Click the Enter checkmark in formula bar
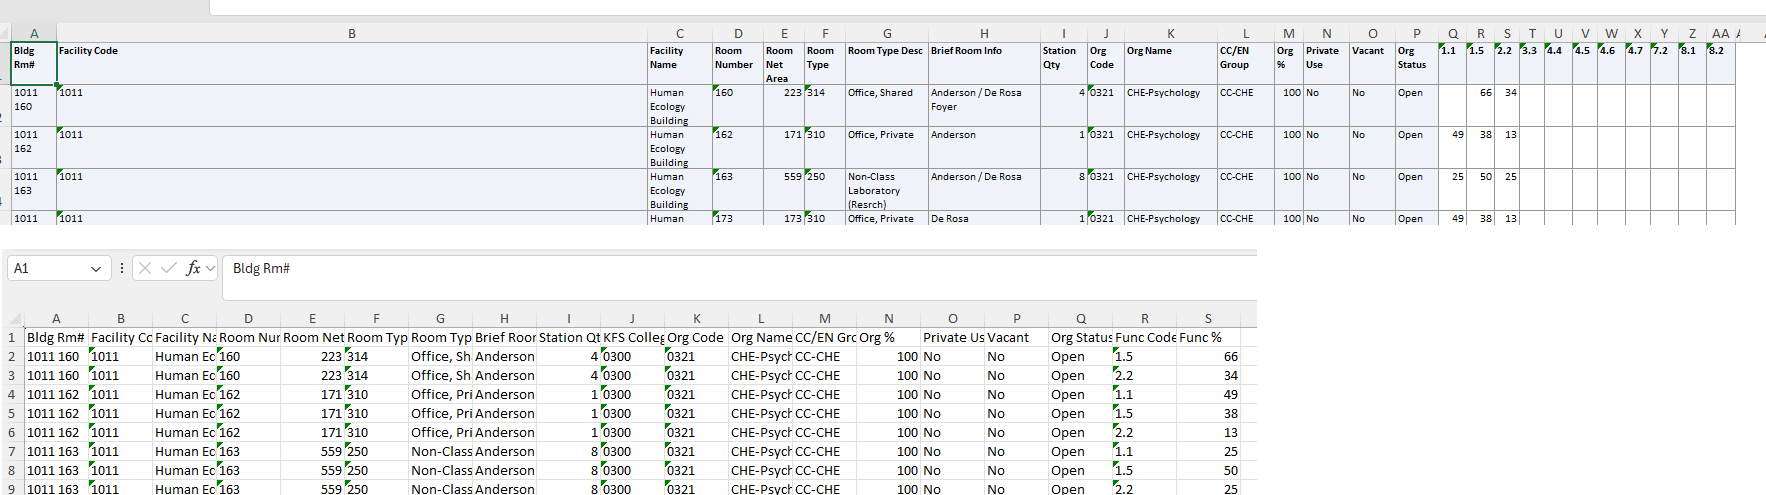 tap(168, 268)
